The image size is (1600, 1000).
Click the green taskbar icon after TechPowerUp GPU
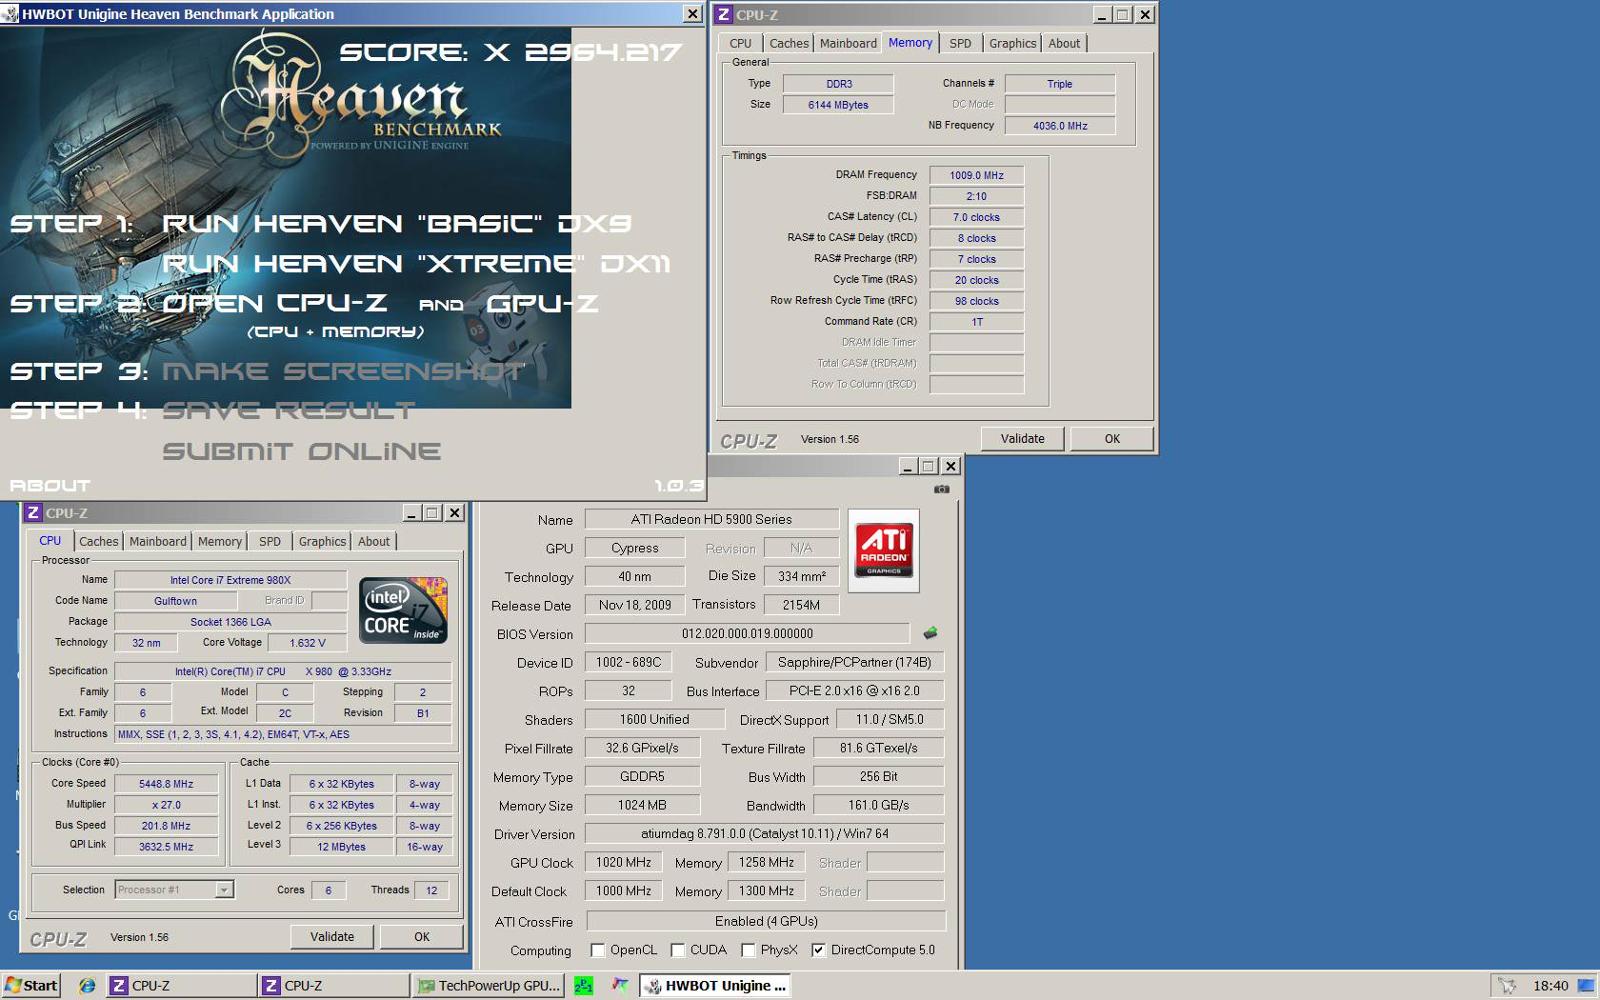(584, 986)
